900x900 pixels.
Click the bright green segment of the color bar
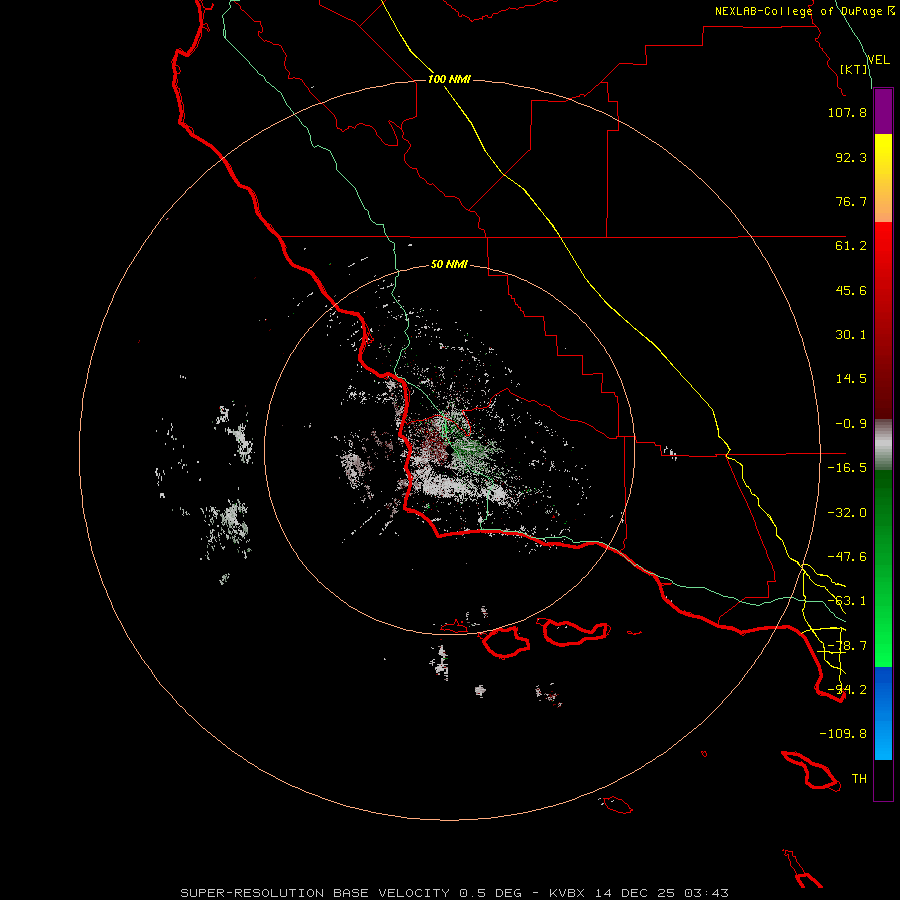[x=883, y=568]
